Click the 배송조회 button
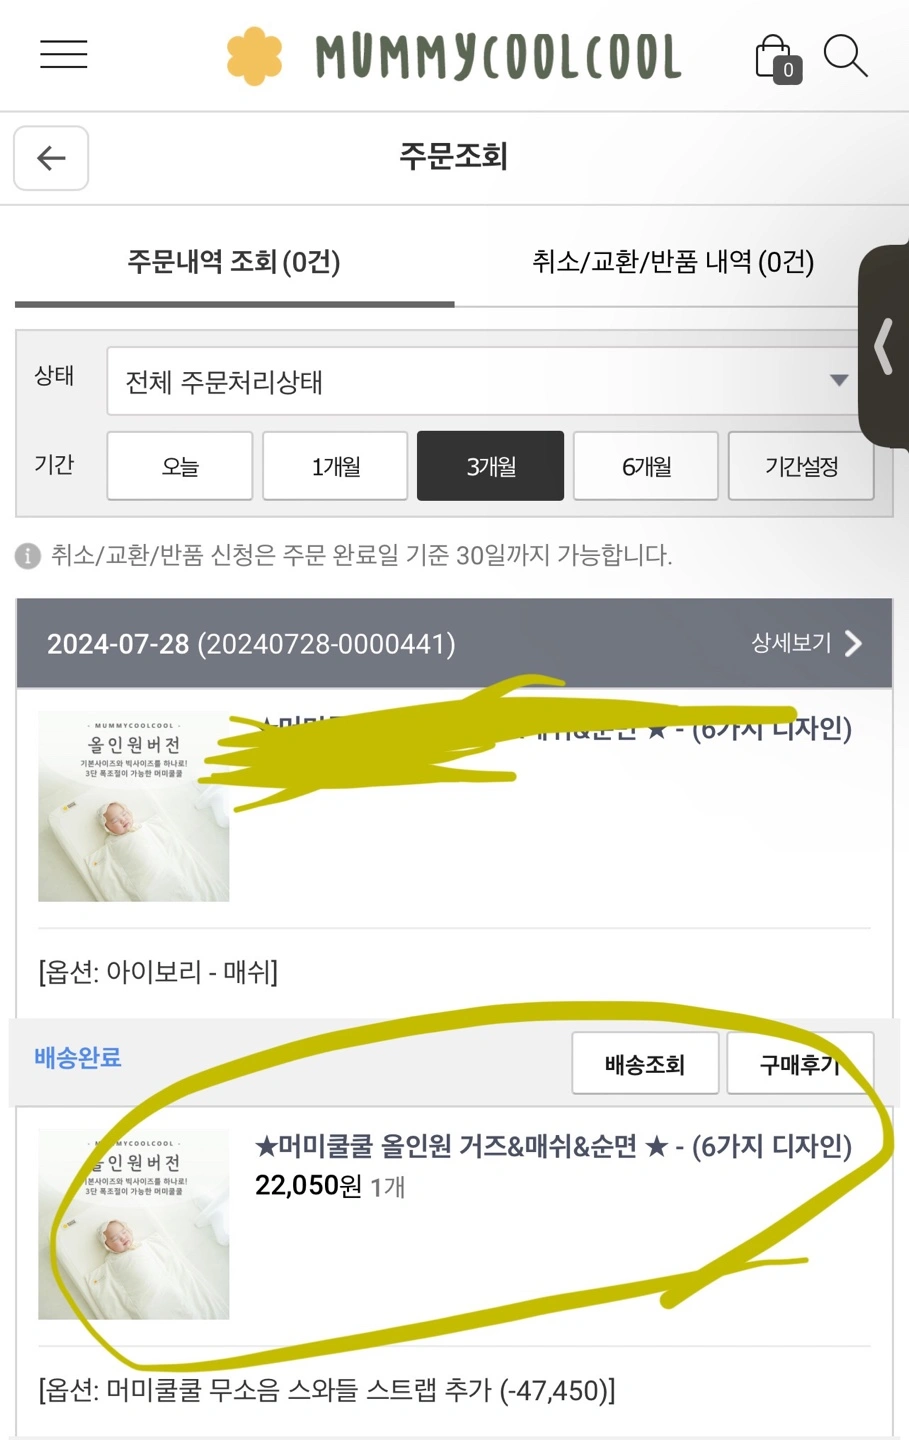The image size is (909, 1440). [645, 1064]
